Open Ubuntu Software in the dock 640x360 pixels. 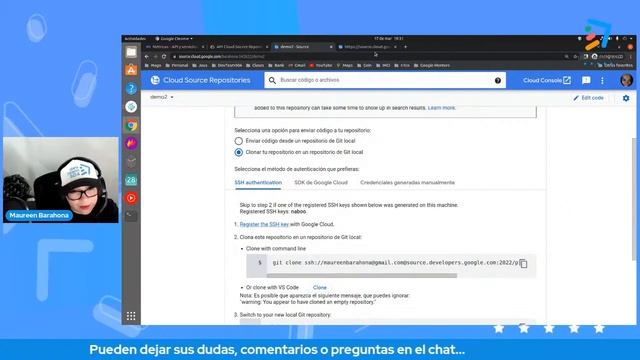pos(131,70)
